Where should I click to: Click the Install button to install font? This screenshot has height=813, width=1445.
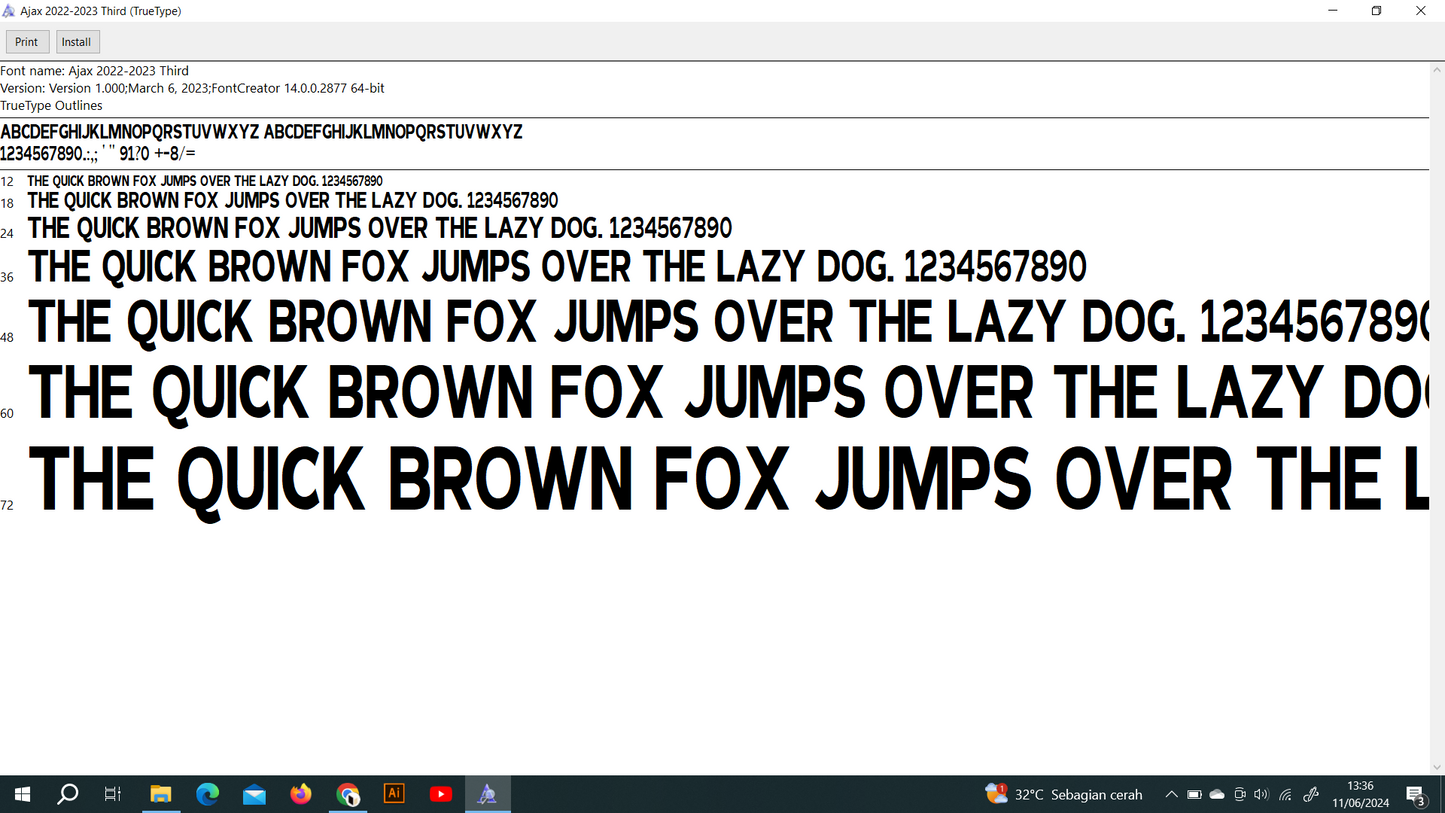tap(77, 42)
